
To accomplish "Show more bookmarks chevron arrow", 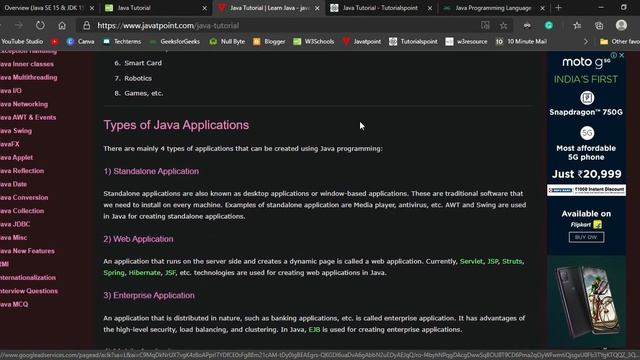I will [586, 42].
